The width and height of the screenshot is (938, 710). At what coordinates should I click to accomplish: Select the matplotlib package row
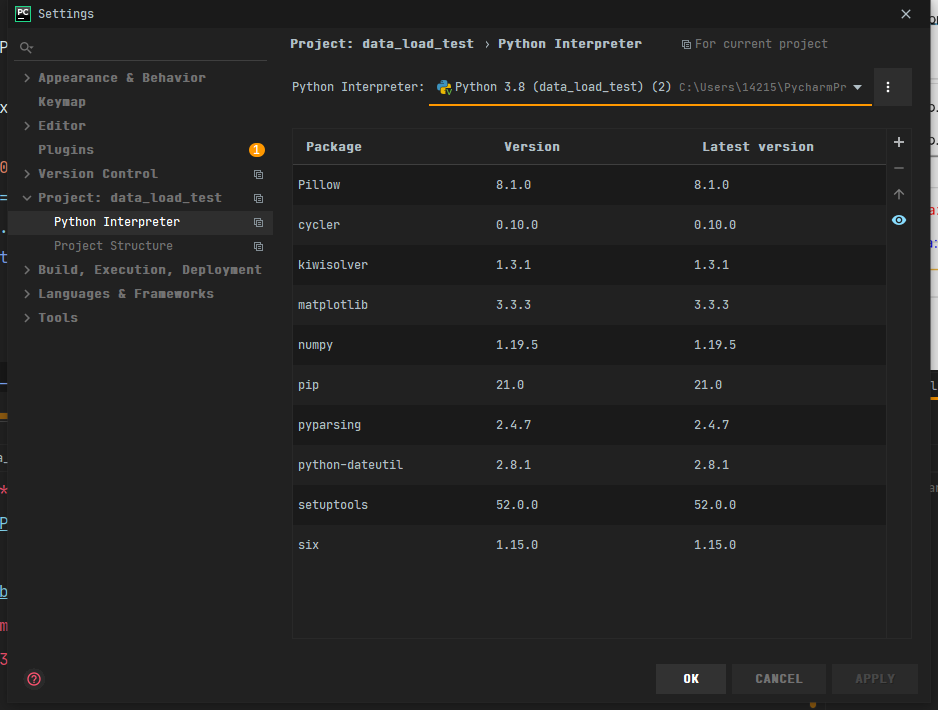point(589,305)
